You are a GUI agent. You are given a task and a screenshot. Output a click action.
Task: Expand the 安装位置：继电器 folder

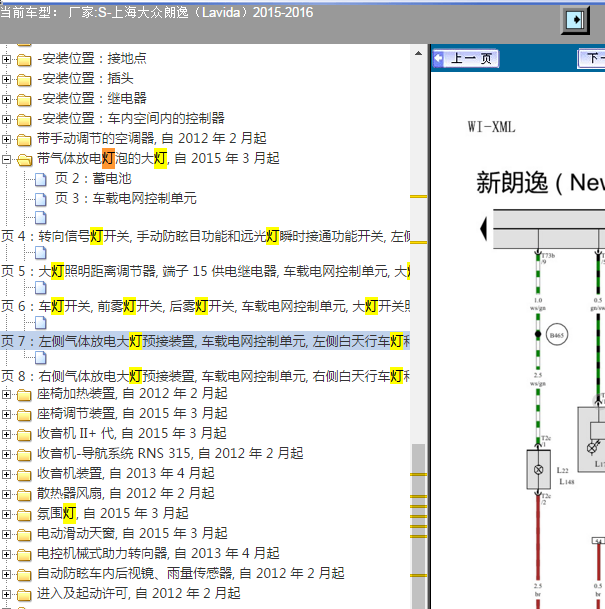(6, 99)
